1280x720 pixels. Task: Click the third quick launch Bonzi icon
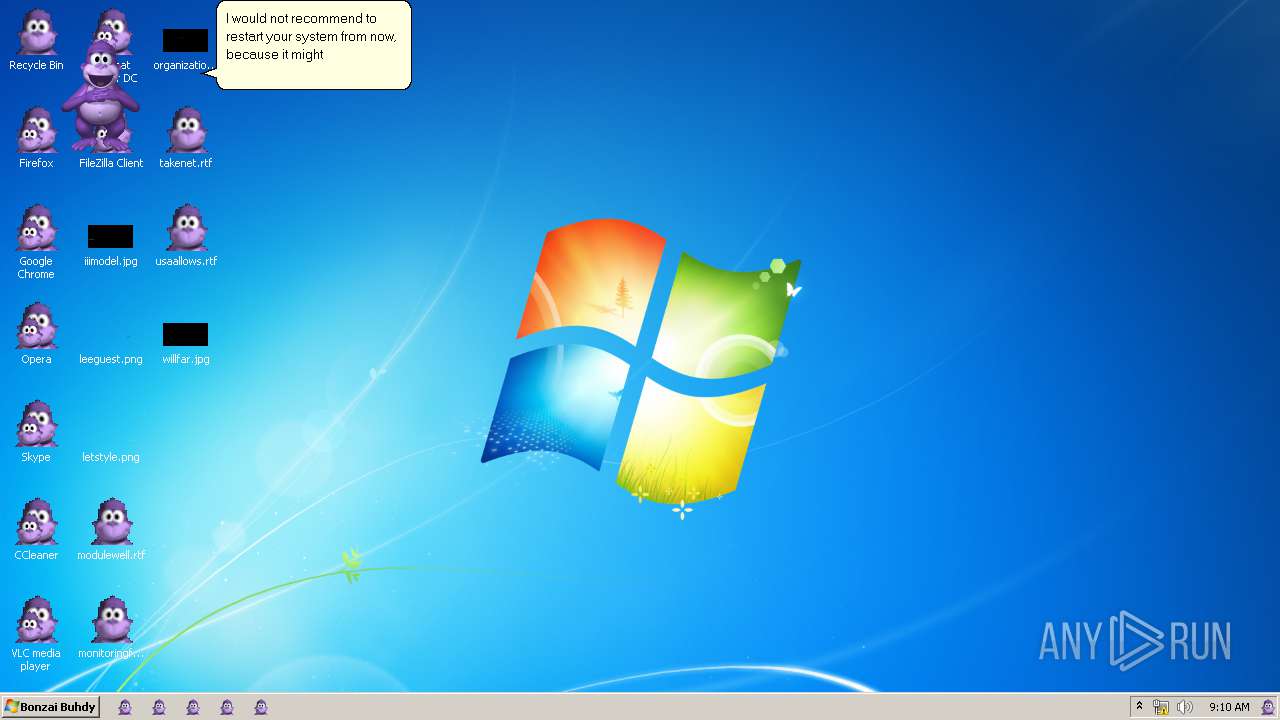(x=193, y=707)
